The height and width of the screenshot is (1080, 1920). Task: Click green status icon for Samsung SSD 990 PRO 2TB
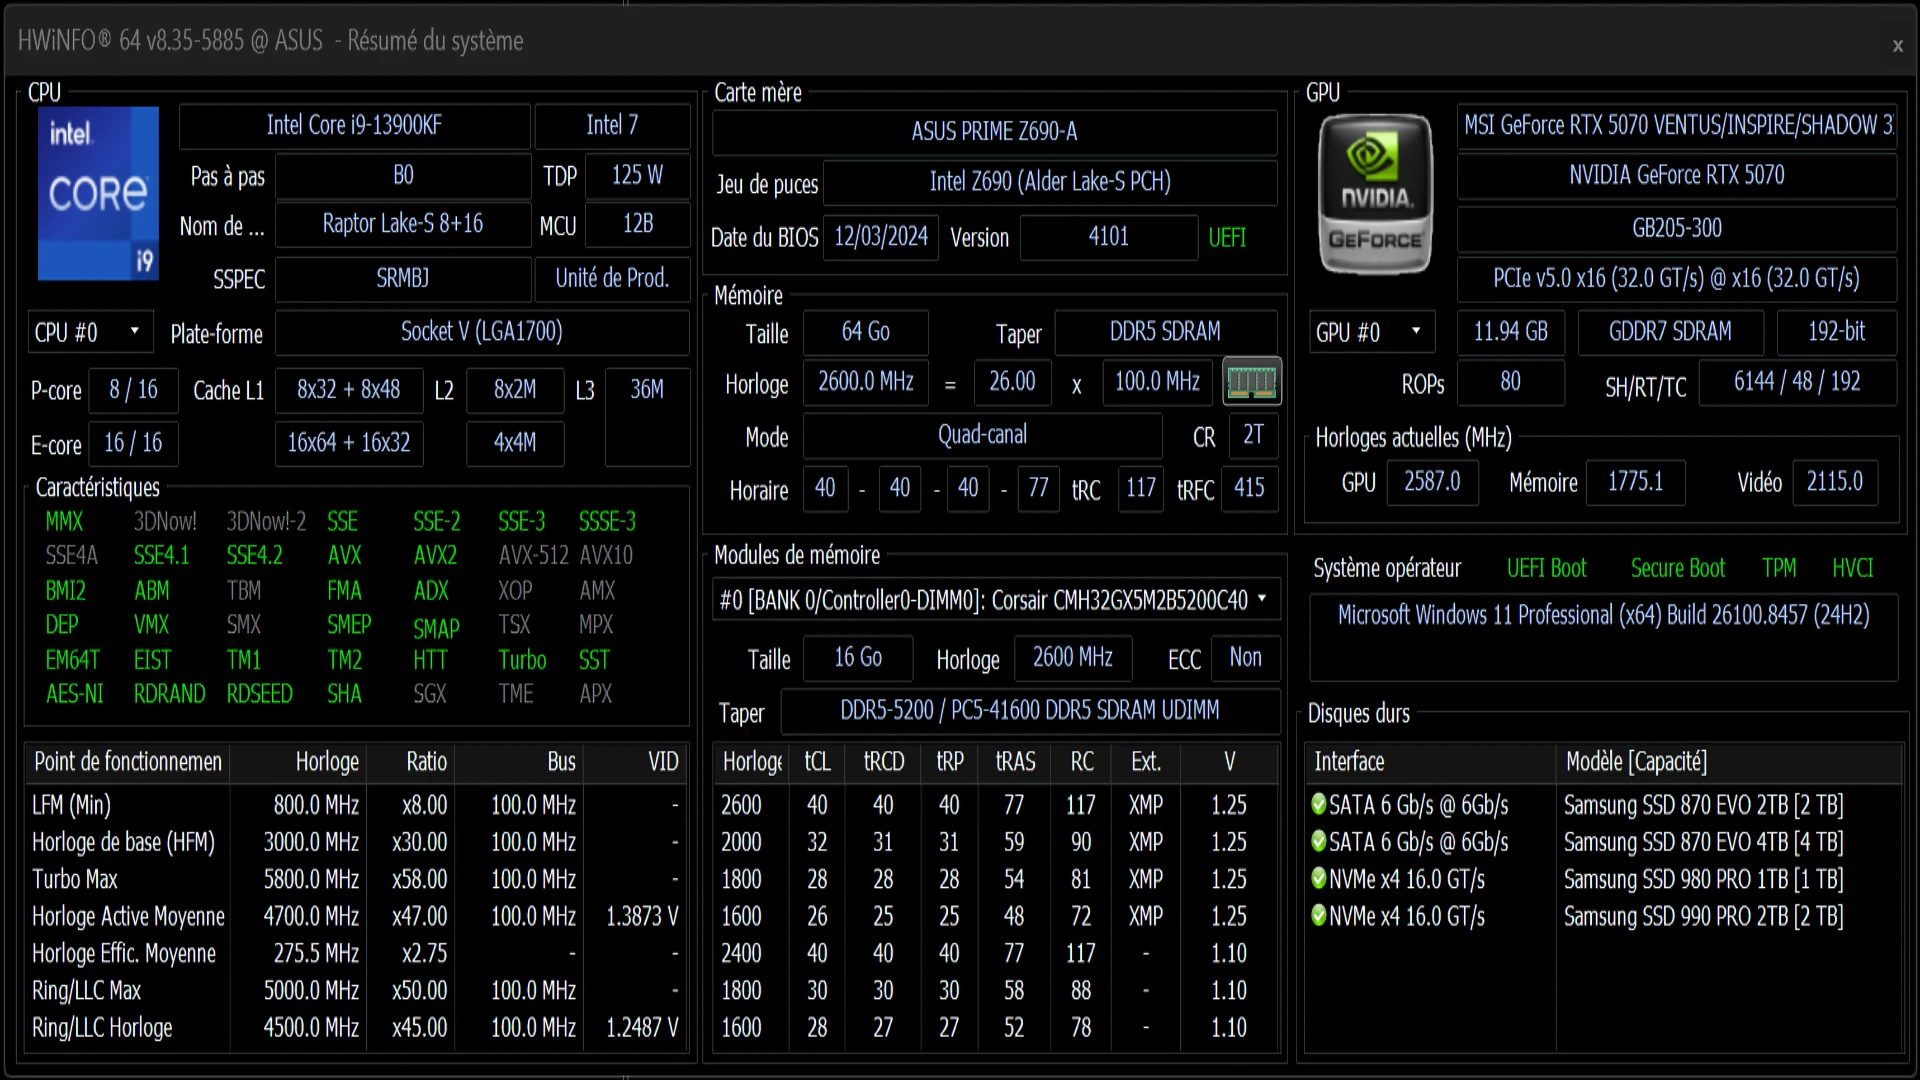[1318, 915]
